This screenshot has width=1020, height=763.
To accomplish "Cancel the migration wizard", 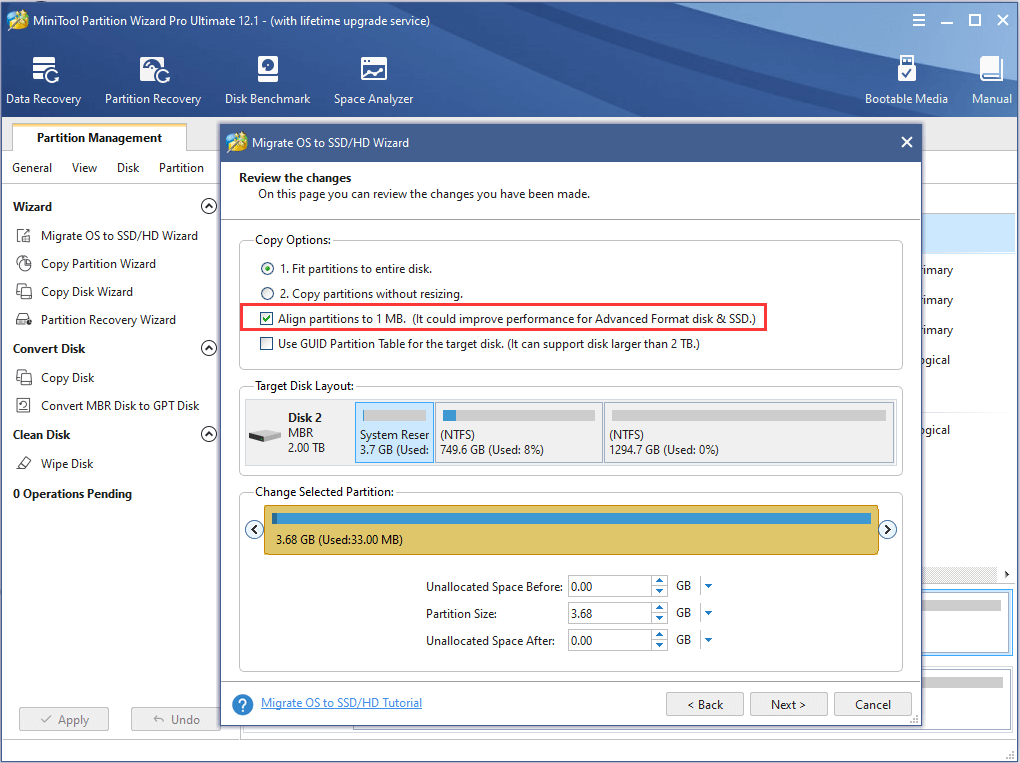I will click(873, 704).
